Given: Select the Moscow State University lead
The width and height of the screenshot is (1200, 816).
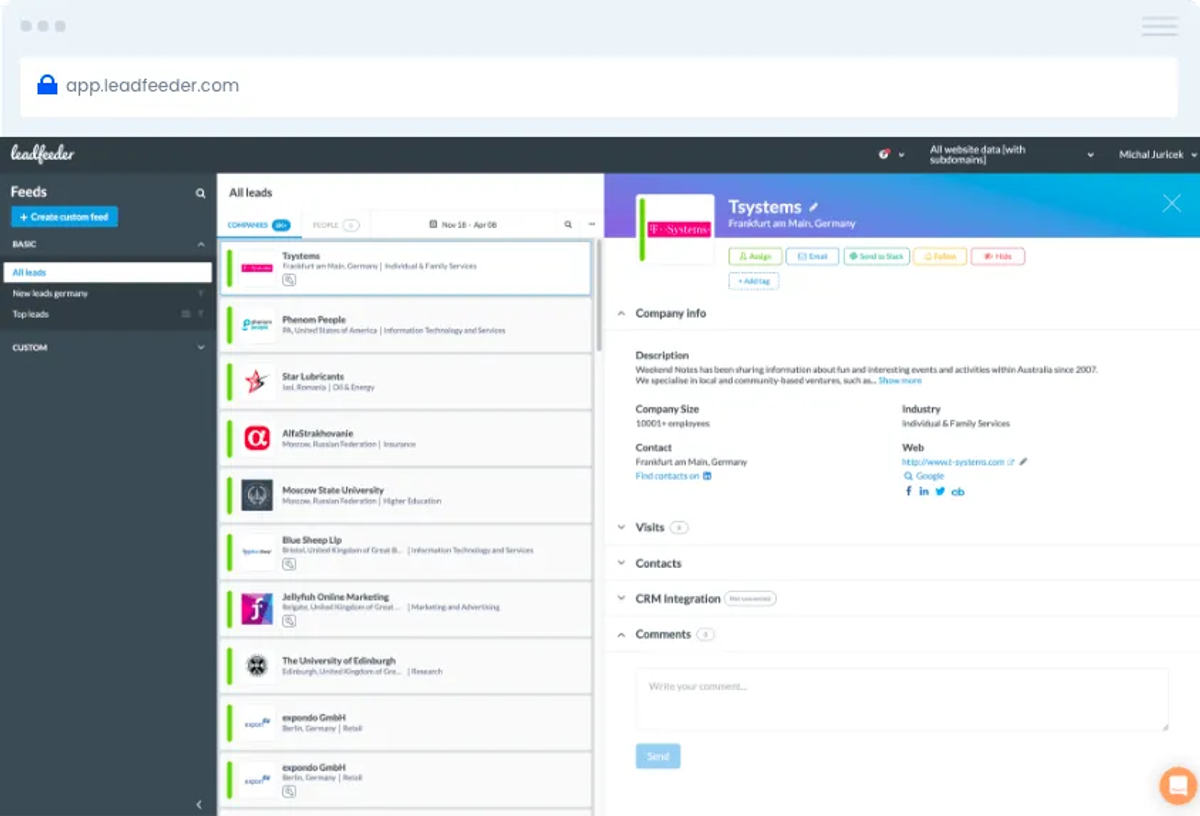Looking at the screenshot, I should pyautogui.click(x=404, y=495).
